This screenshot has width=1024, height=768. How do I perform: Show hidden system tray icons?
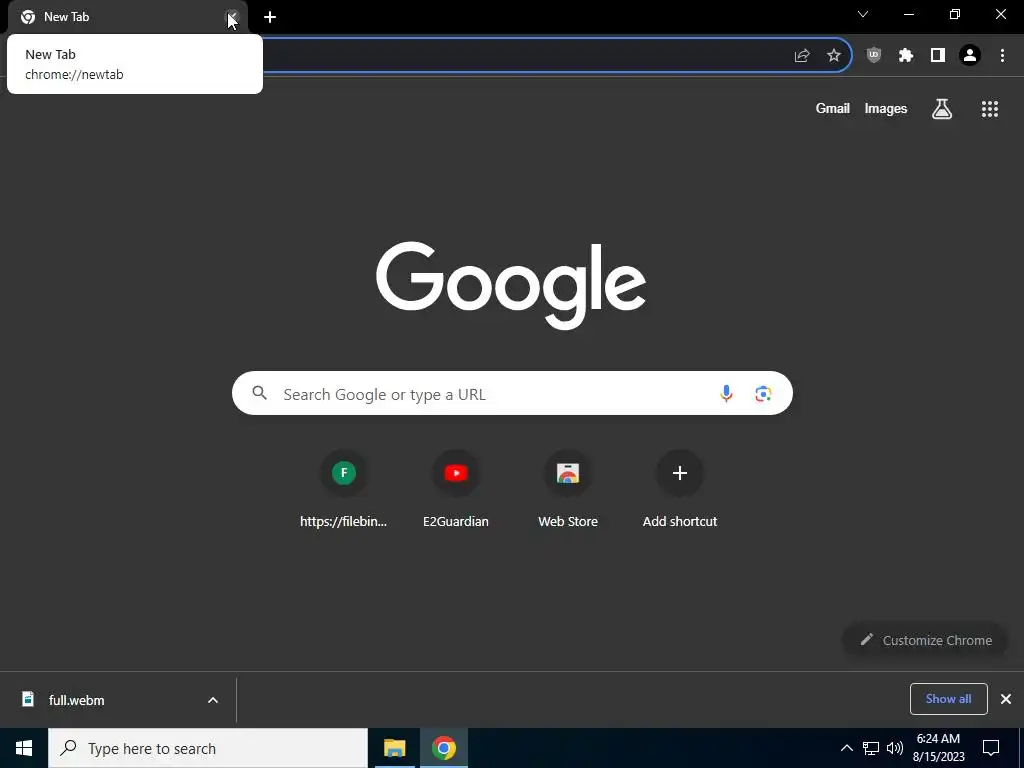tap(846, 748)
